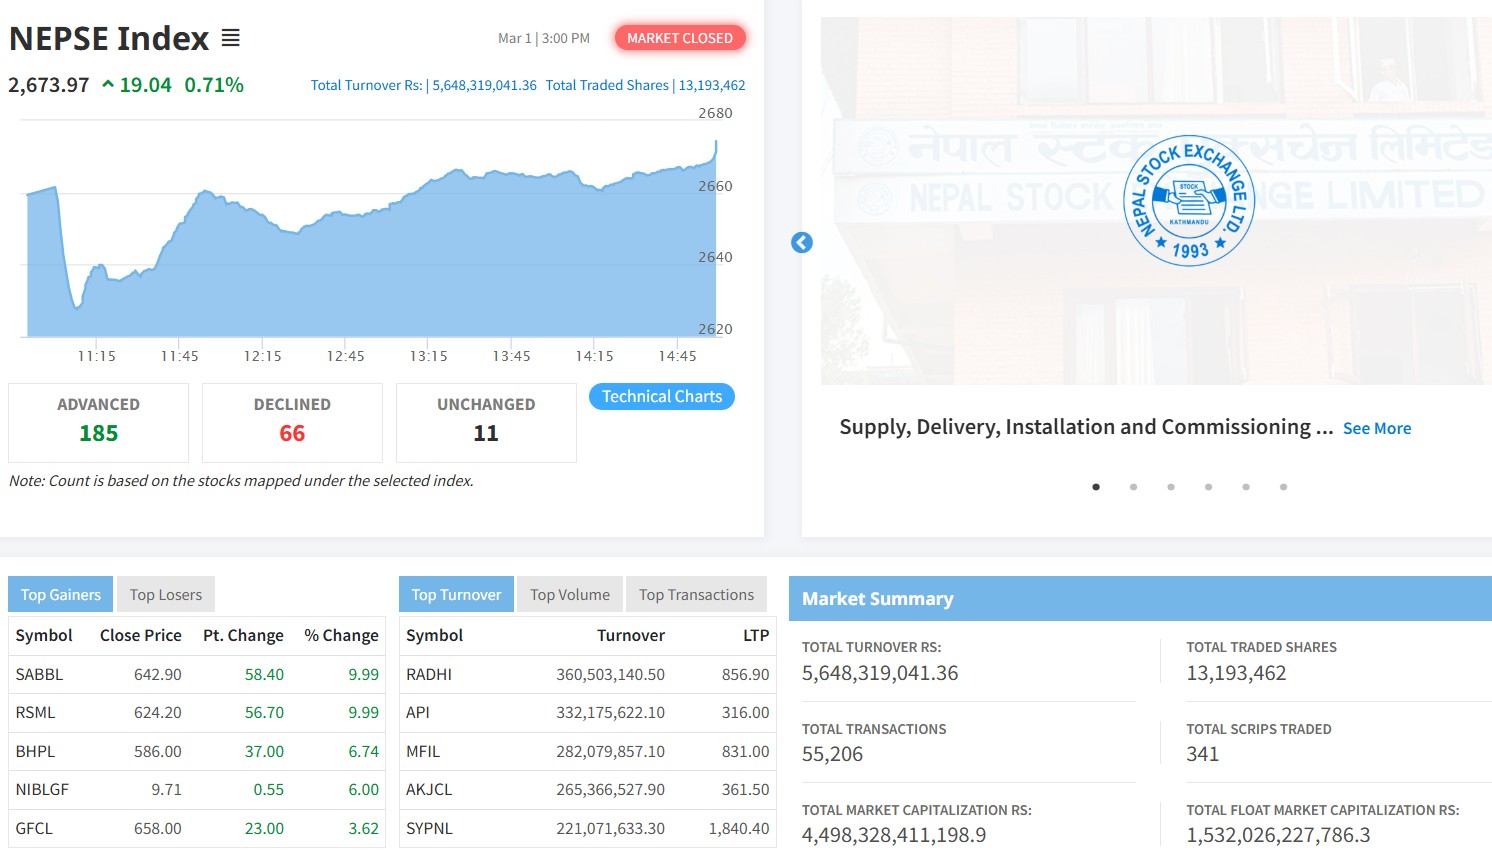Screen dimensions: 1492x855
Task: Click the green up-arrow change indicator
Action: [108, 85]
